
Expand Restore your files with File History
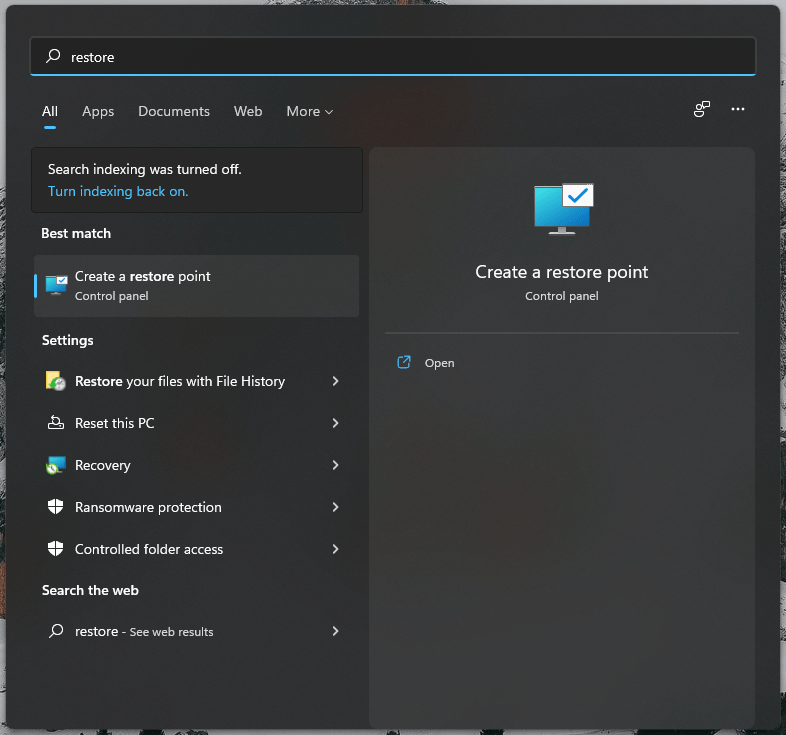coord(335,381)
